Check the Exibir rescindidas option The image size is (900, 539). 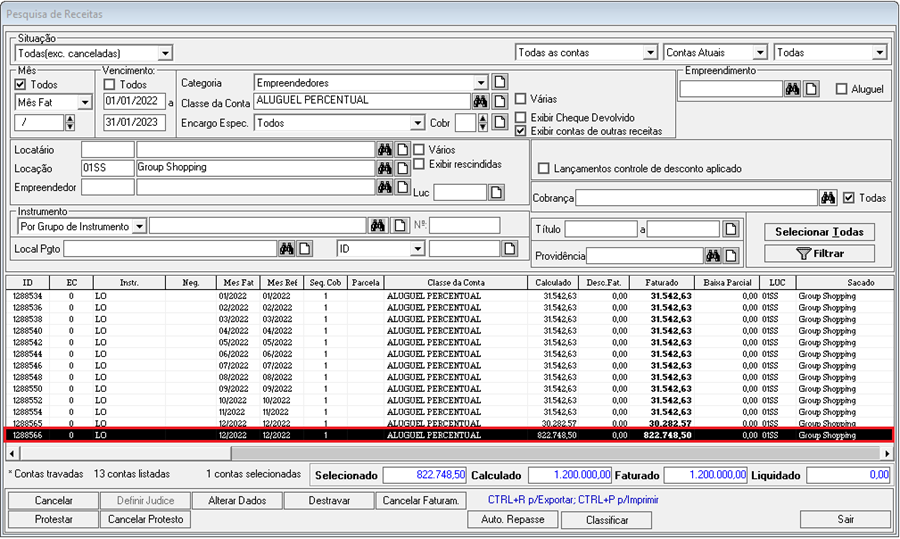click(x=420, y=164)
